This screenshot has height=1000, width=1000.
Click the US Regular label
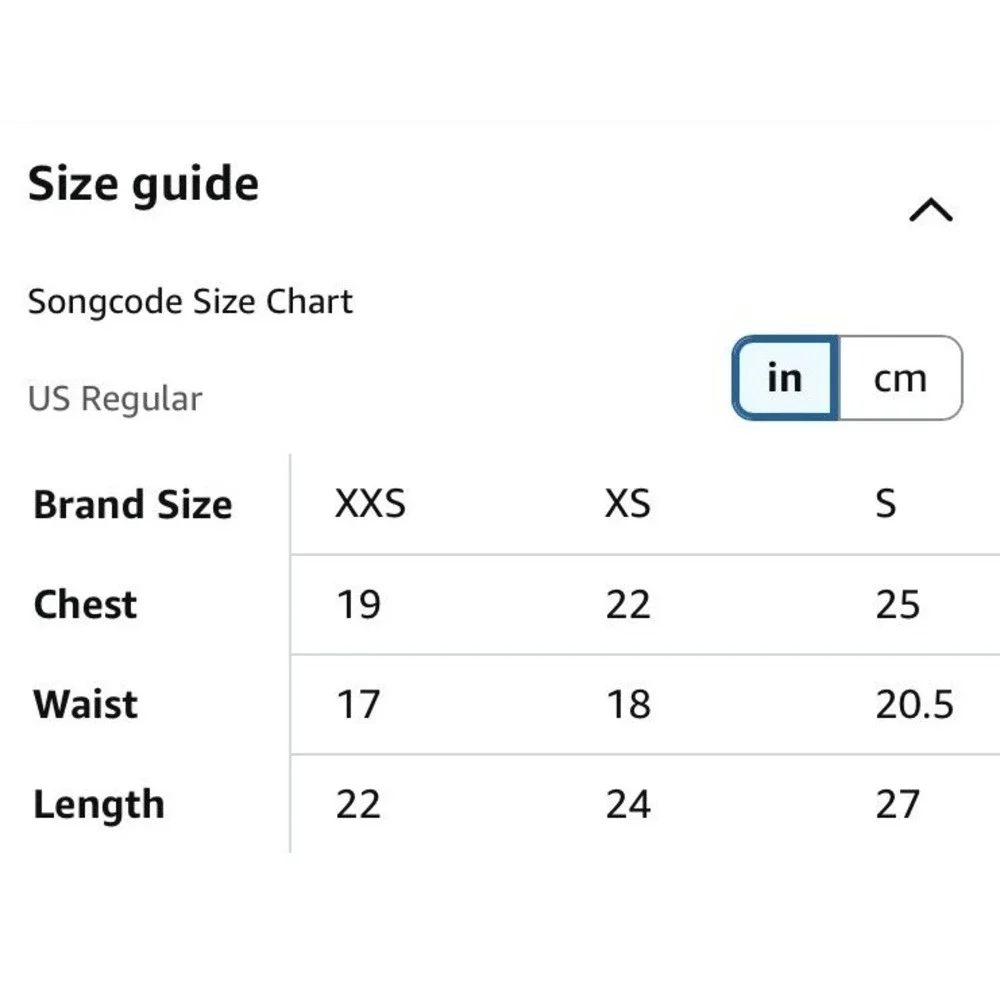pos(115,399)
